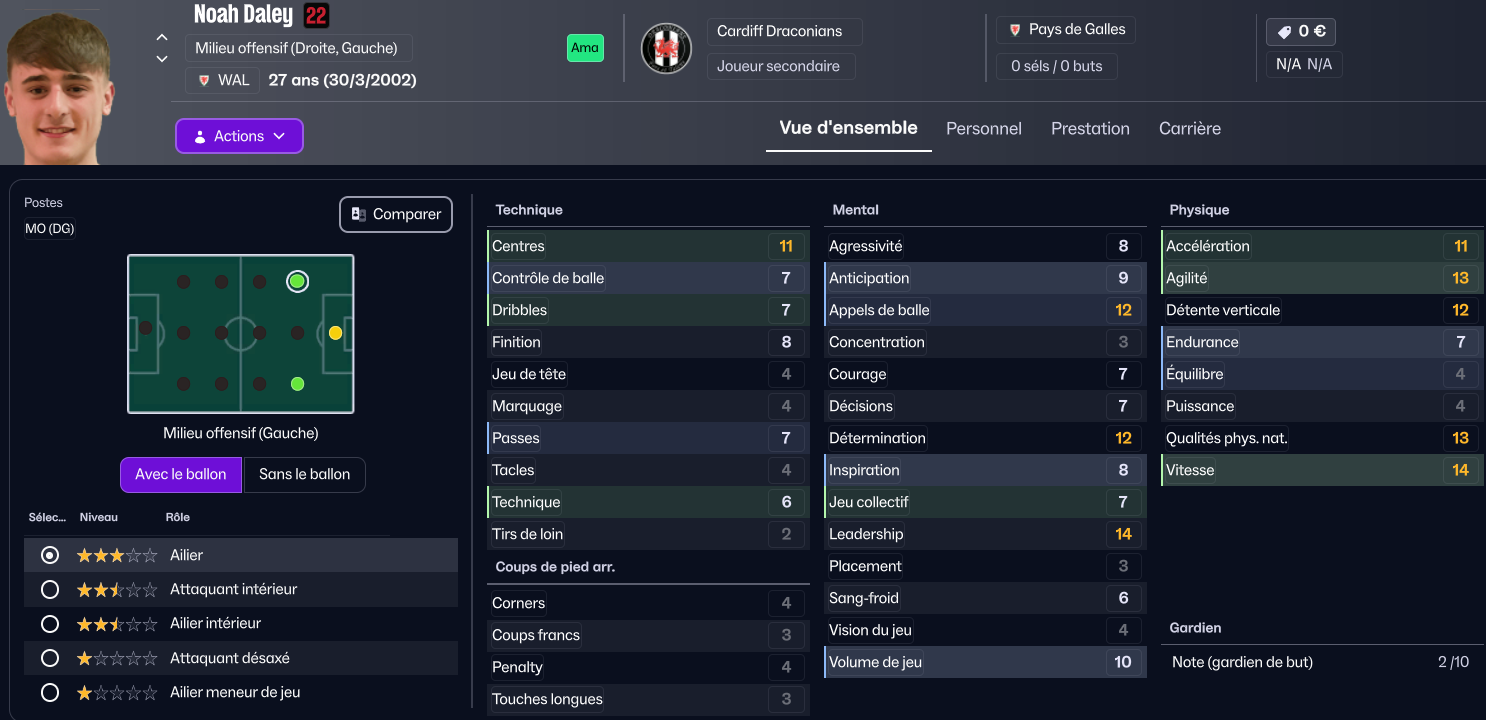The height and width of the screenshot is (720, 1486).
Task: Choose the Ailier meneur de jeu radio
Action: (50, 692)
